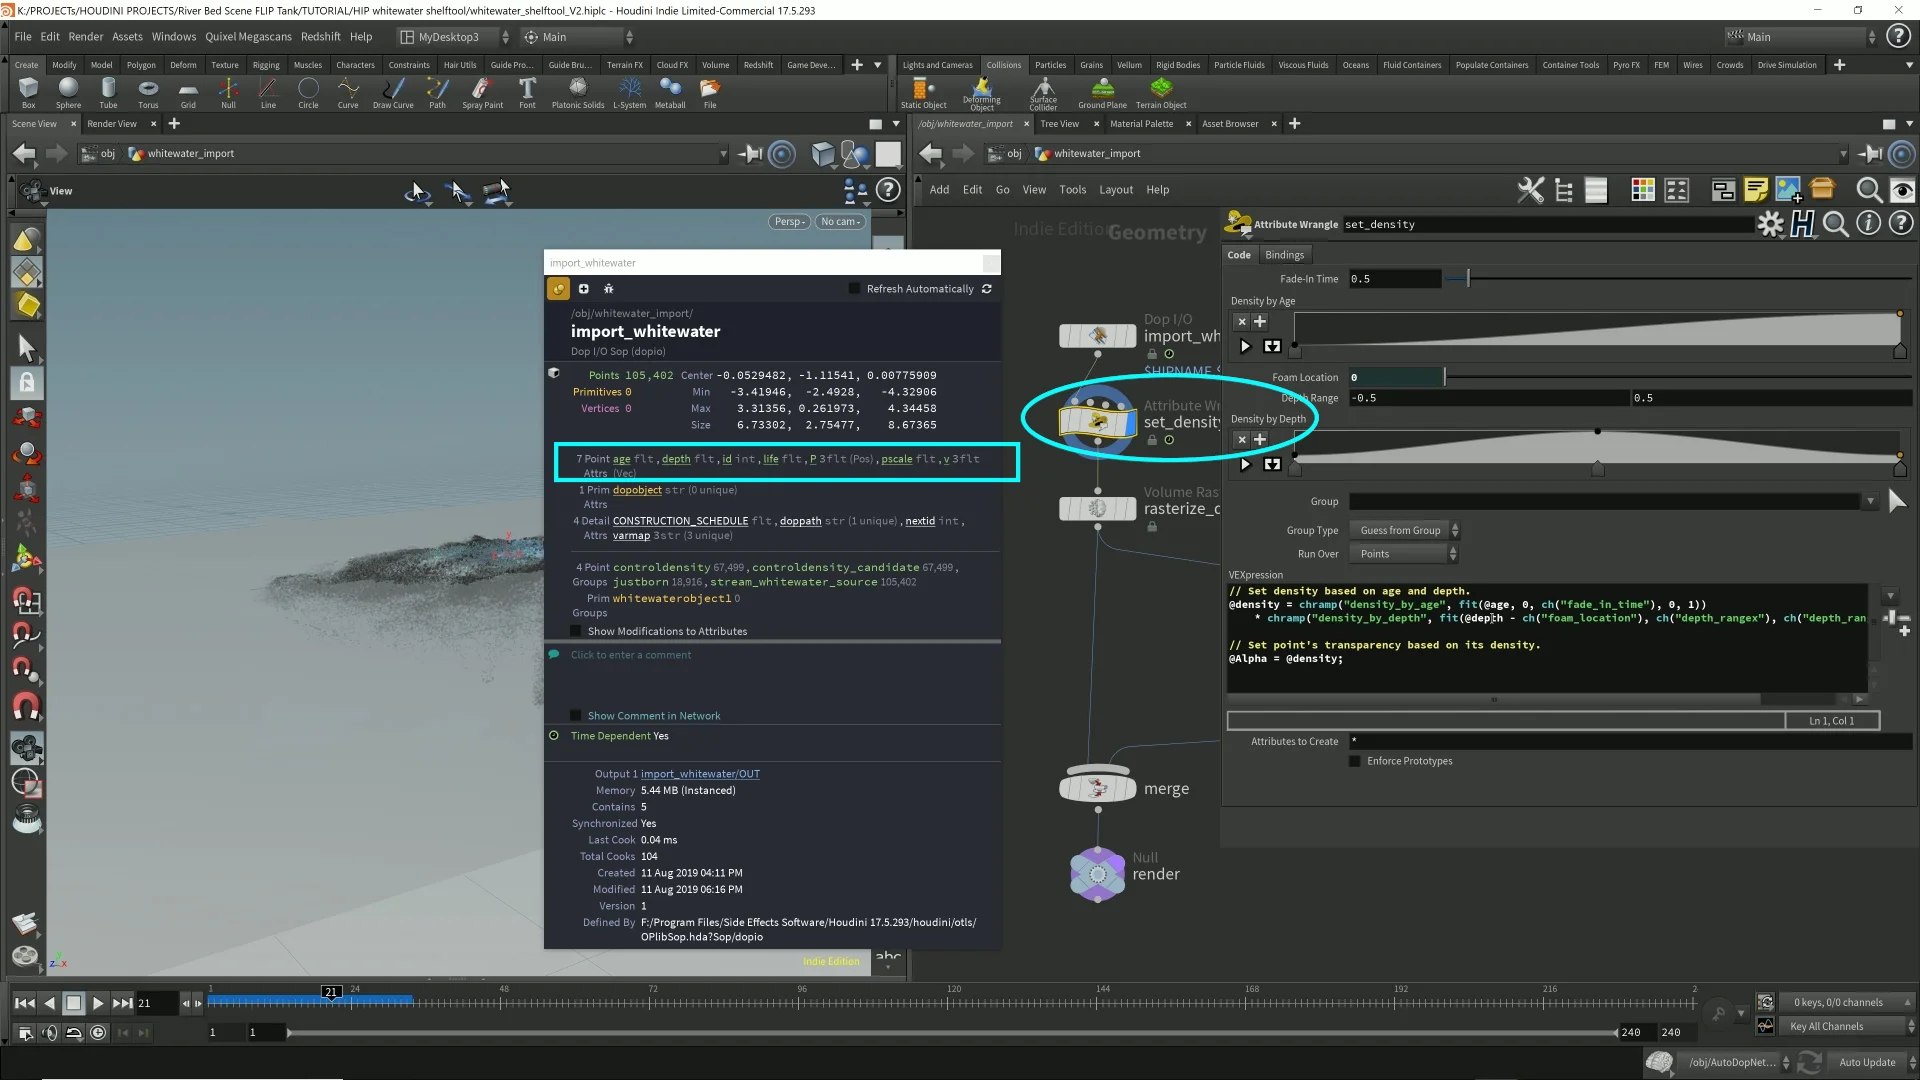This screenshot has height=1080, width=1920.
Task: Click 'Click to enter a comment' field
Action: tap(631, 655)
